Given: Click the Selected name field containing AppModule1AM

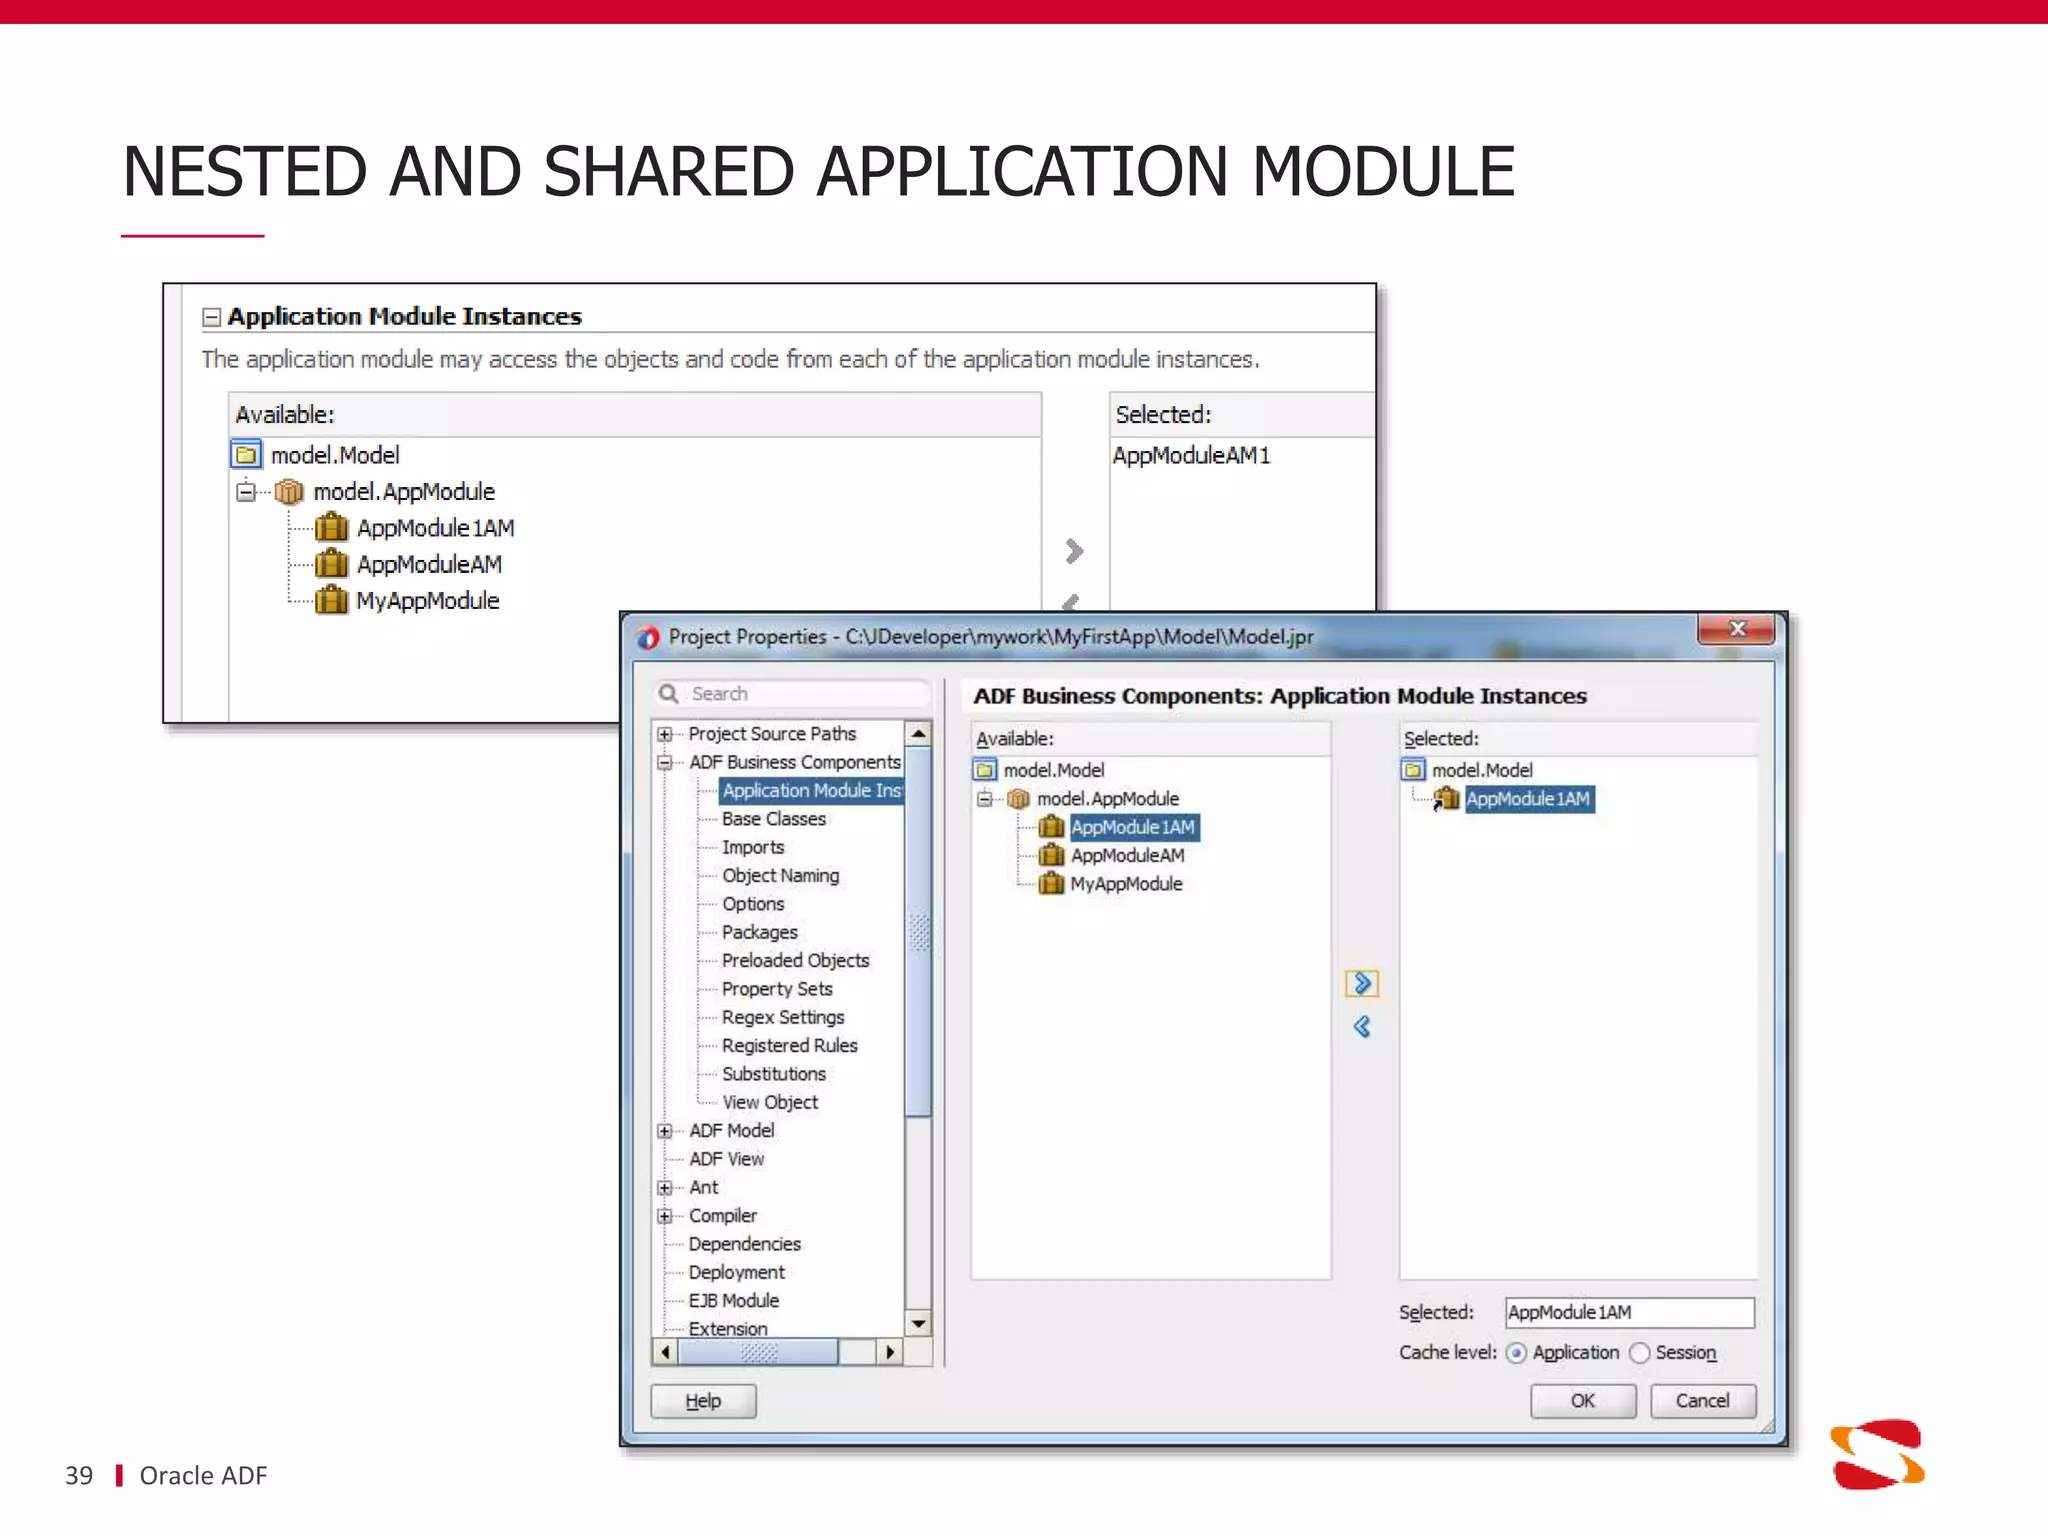Looking at the screenshot, I should click(x=1629, y=1312).
